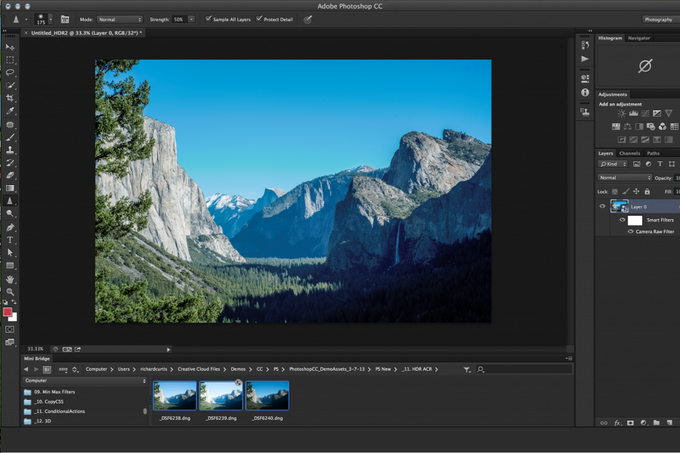Toggle Quick Mask mode button
Image resolution: width=680 pixels, height=453 pixels.
(10, 329)
